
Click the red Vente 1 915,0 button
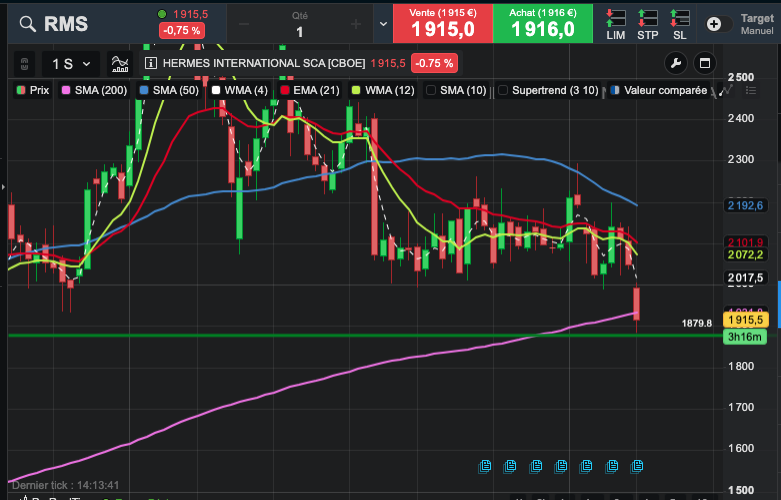pyautogui.click(x=443, y=24)
